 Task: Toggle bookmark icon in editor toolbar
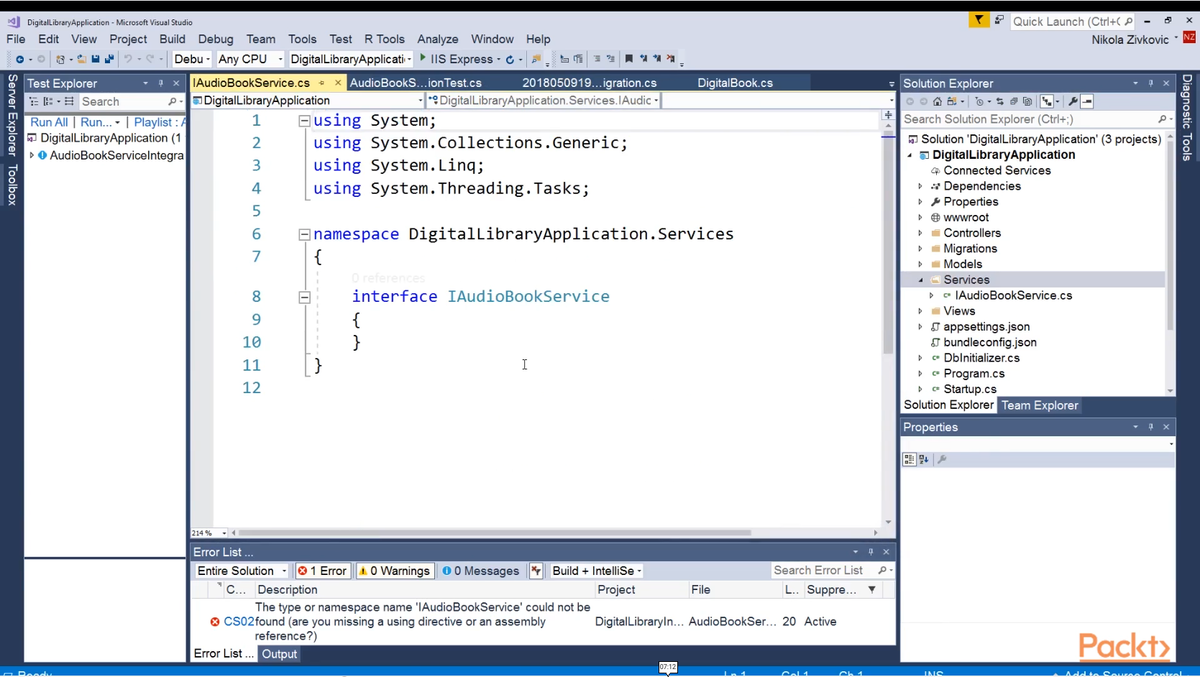629,59
